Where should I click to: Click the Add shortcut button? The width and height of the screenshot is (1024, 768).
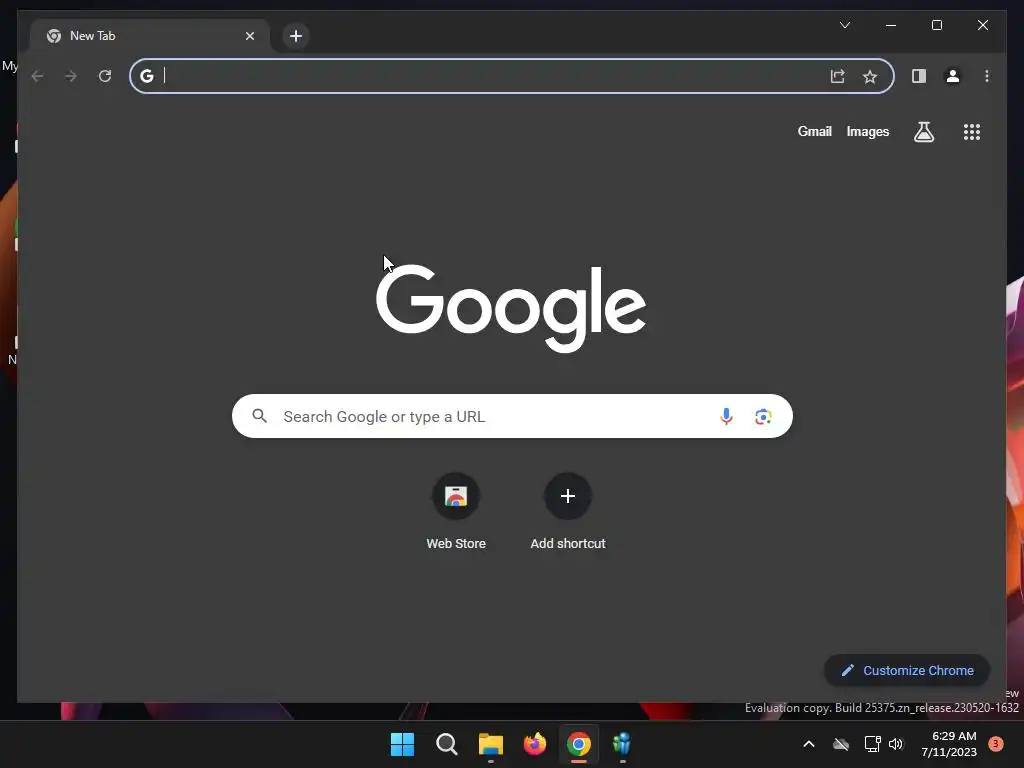tap(568, 512)
